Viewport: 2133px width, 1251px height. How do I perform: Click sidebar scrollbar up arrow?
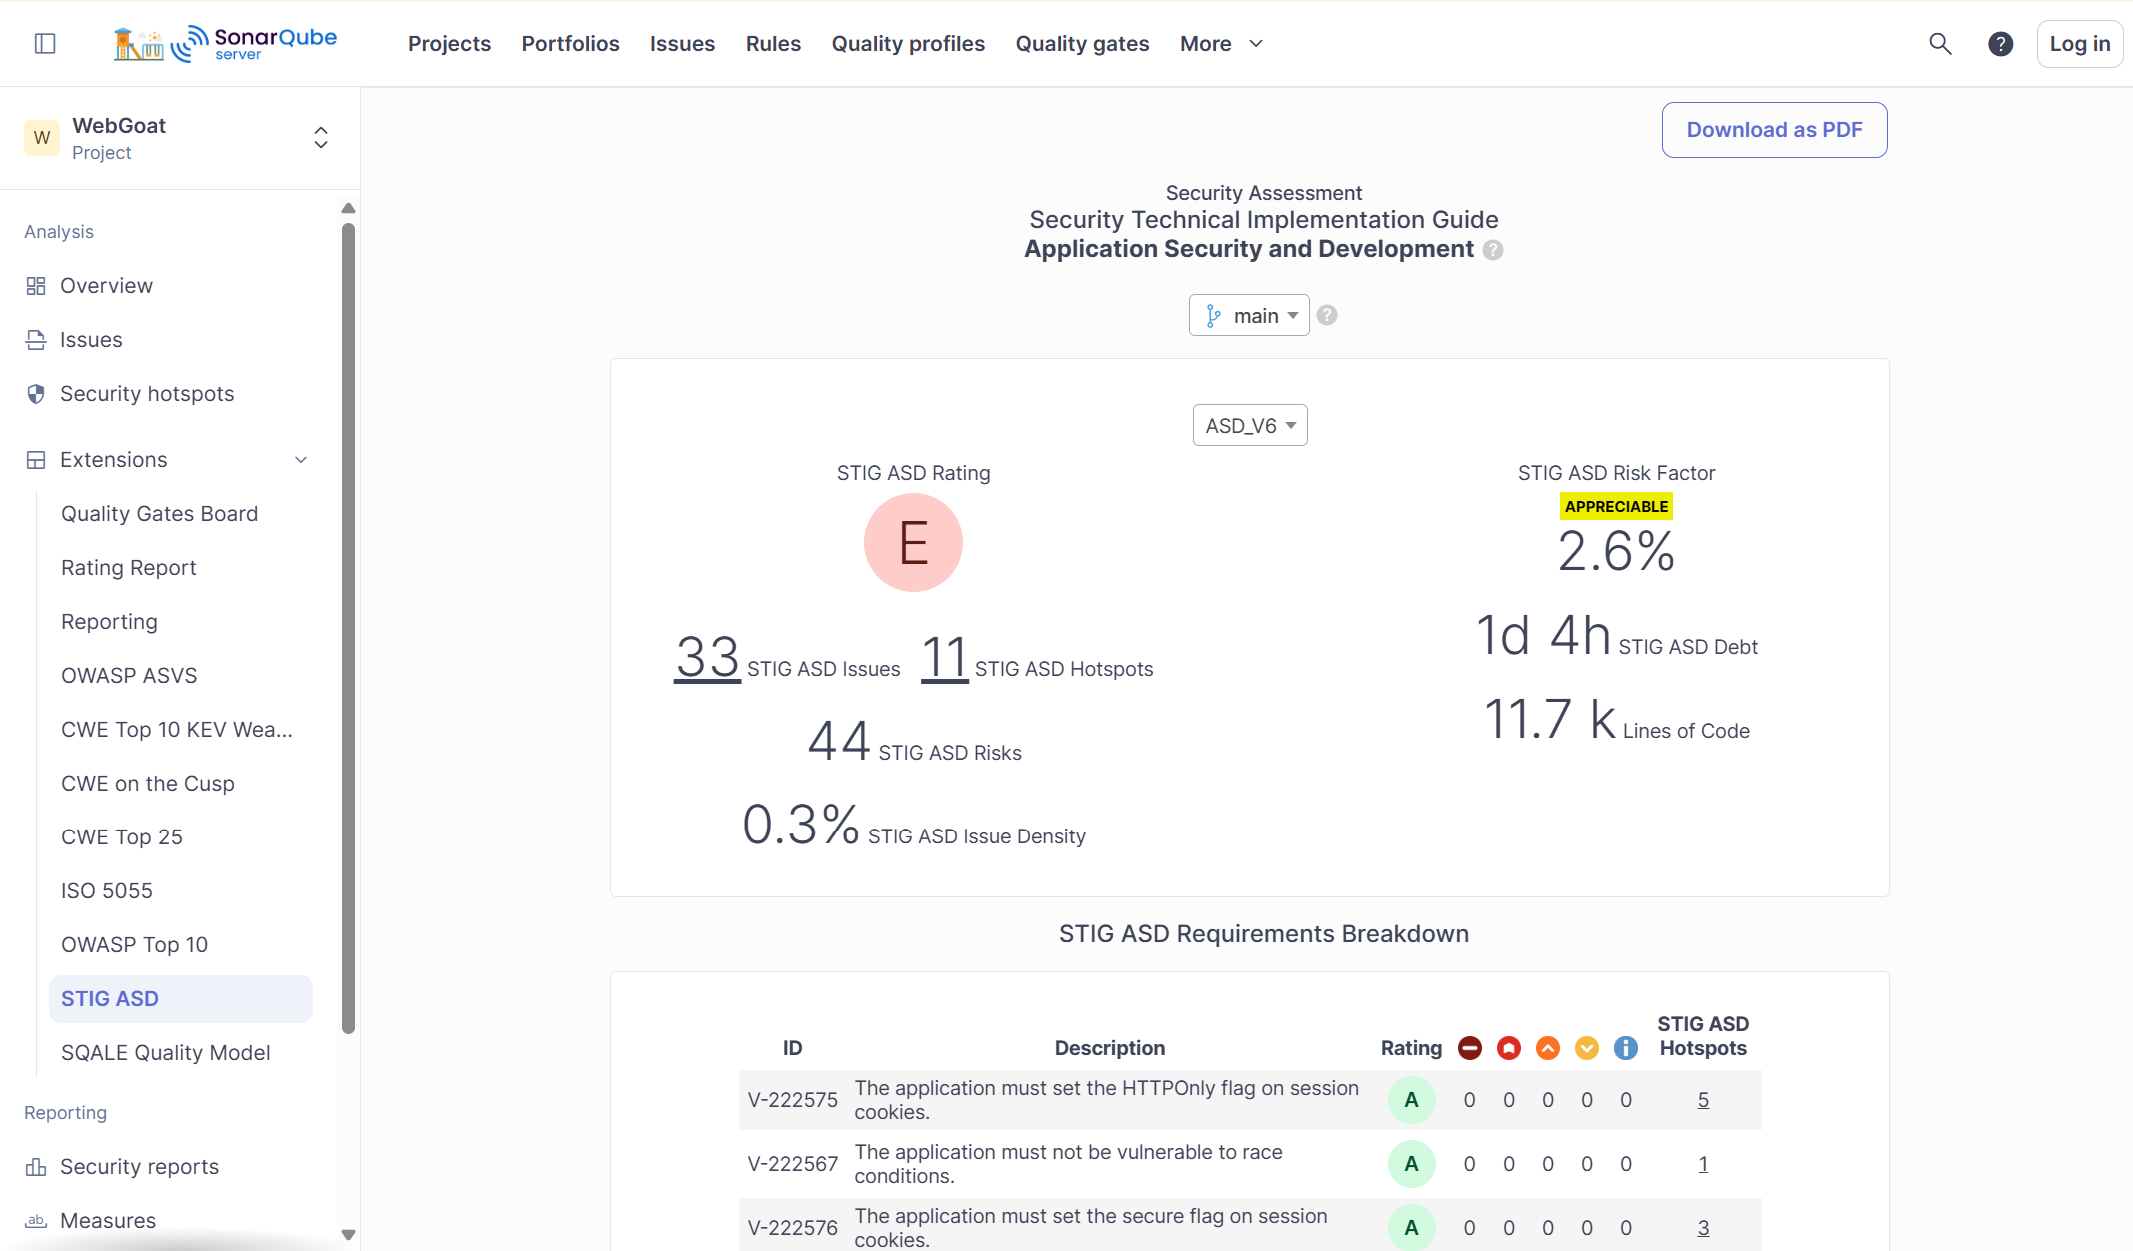(x=348, y=208)
